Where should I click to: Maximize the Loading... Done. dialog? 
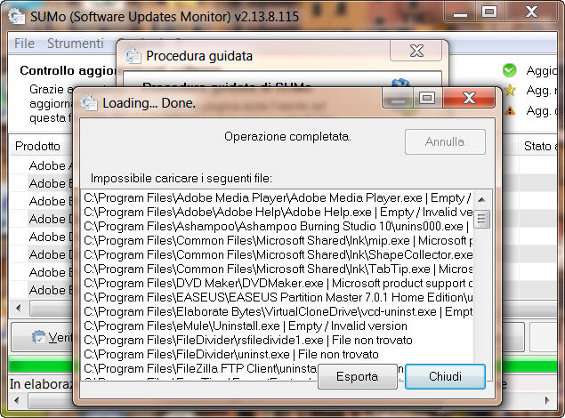(x=427, y=98)
